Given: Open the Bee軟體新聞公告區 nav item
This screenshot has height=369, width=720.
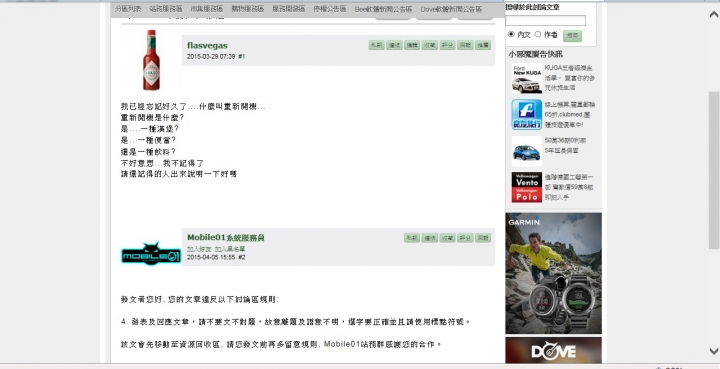Looking at the screenshot, I should coord(383,9).
